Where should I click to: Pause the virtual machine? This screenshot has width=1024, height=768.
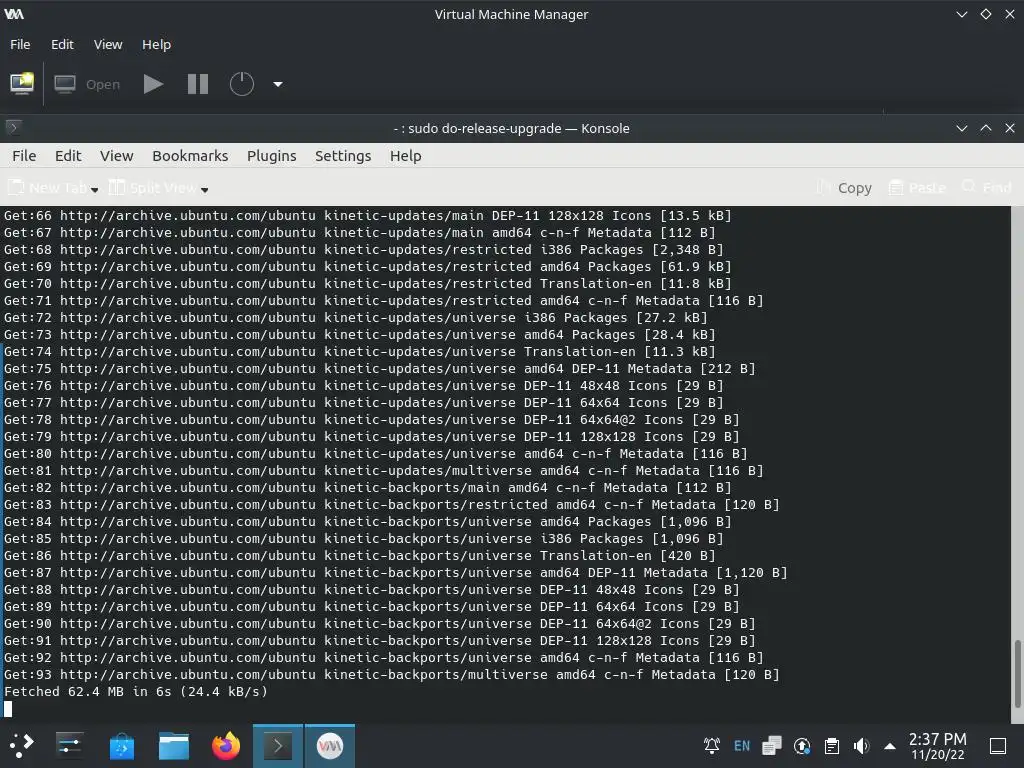pyautogui.click(x=197, y=84)
